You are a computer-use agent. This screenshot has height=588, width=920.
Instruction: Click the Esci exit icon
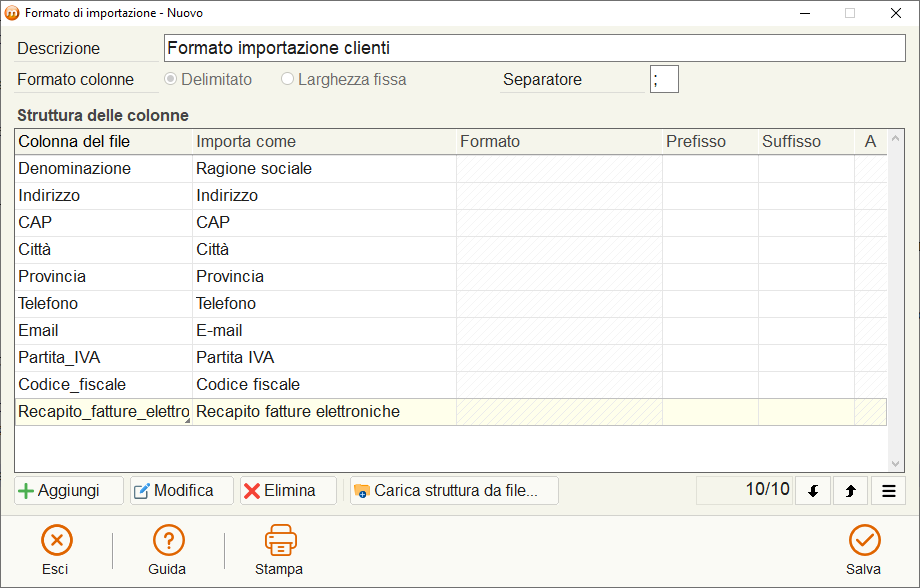(x=56, y=540)
